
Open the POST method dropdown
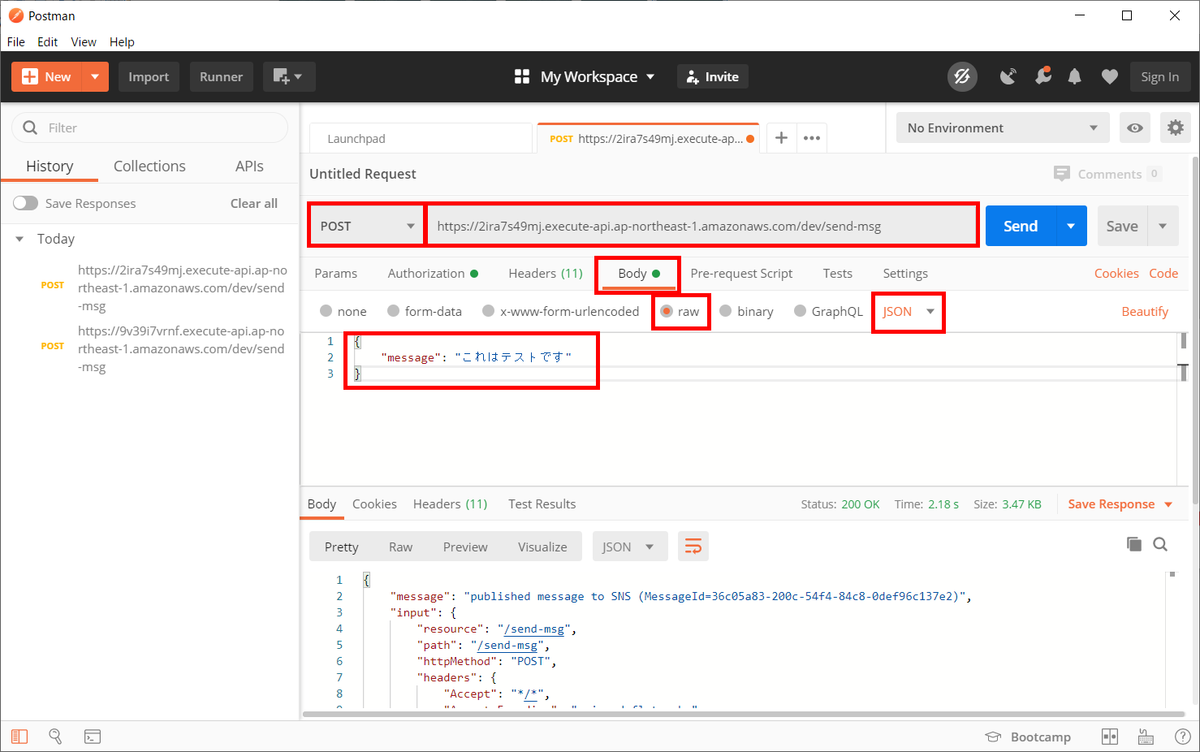[x=366, y=226]
